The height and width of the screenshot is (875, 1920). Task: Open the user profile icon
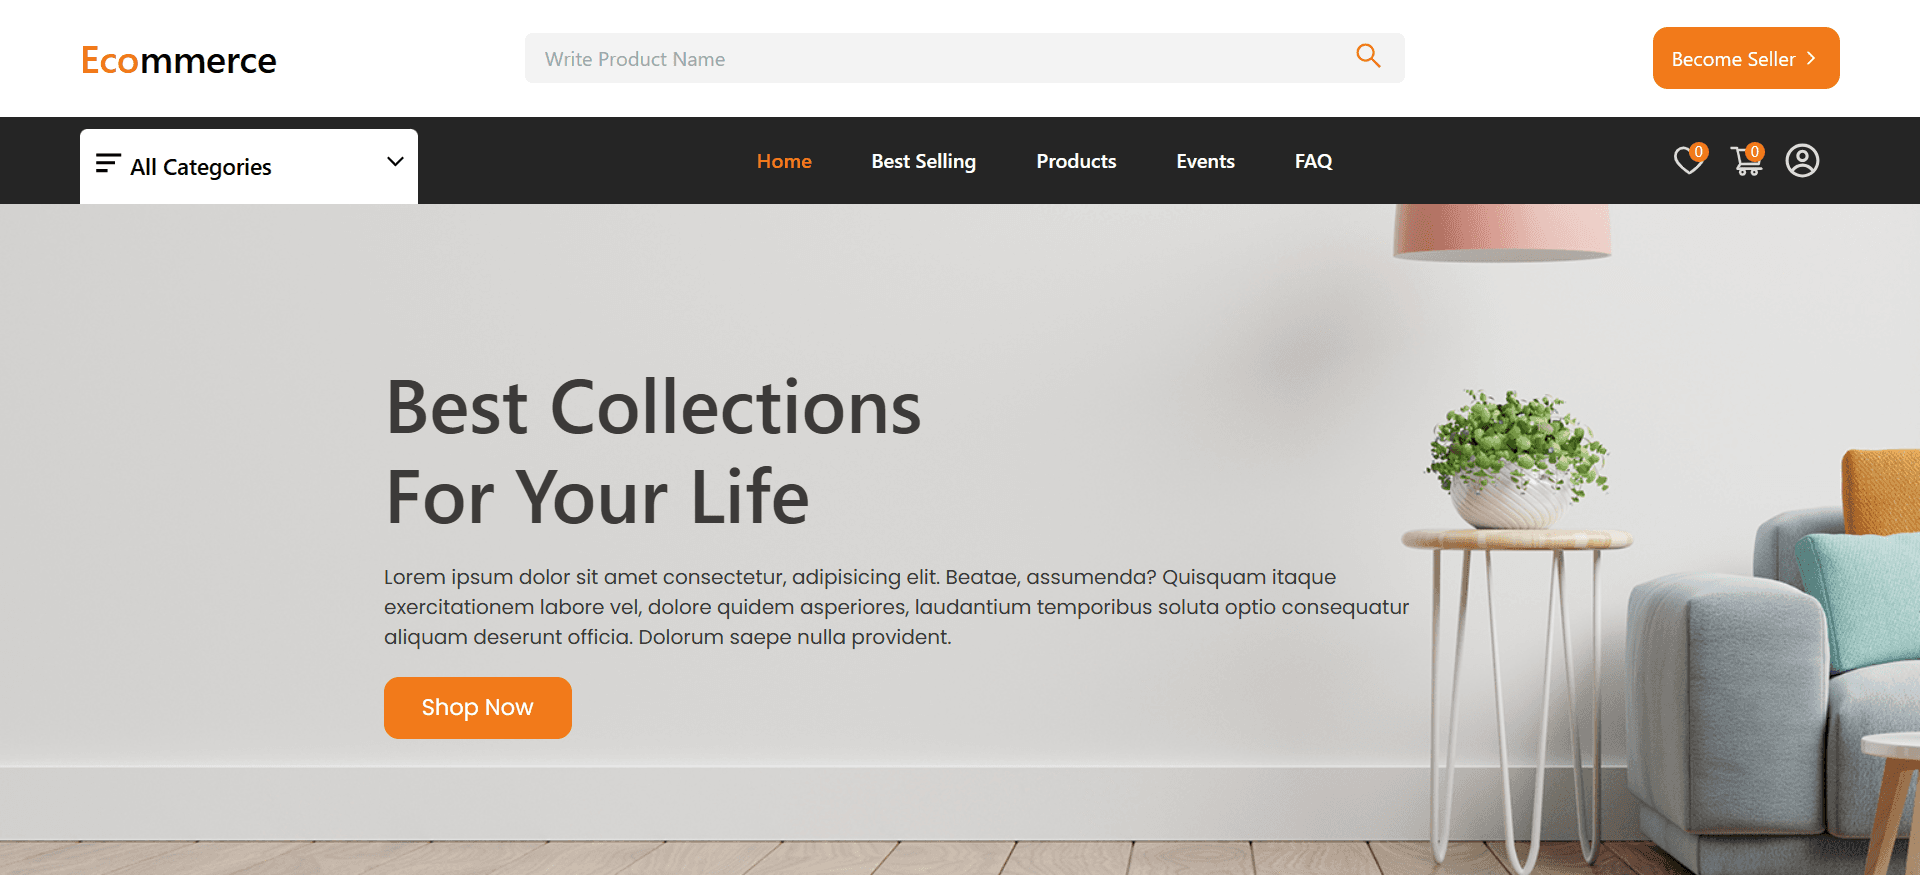(x=1802, y=160)
